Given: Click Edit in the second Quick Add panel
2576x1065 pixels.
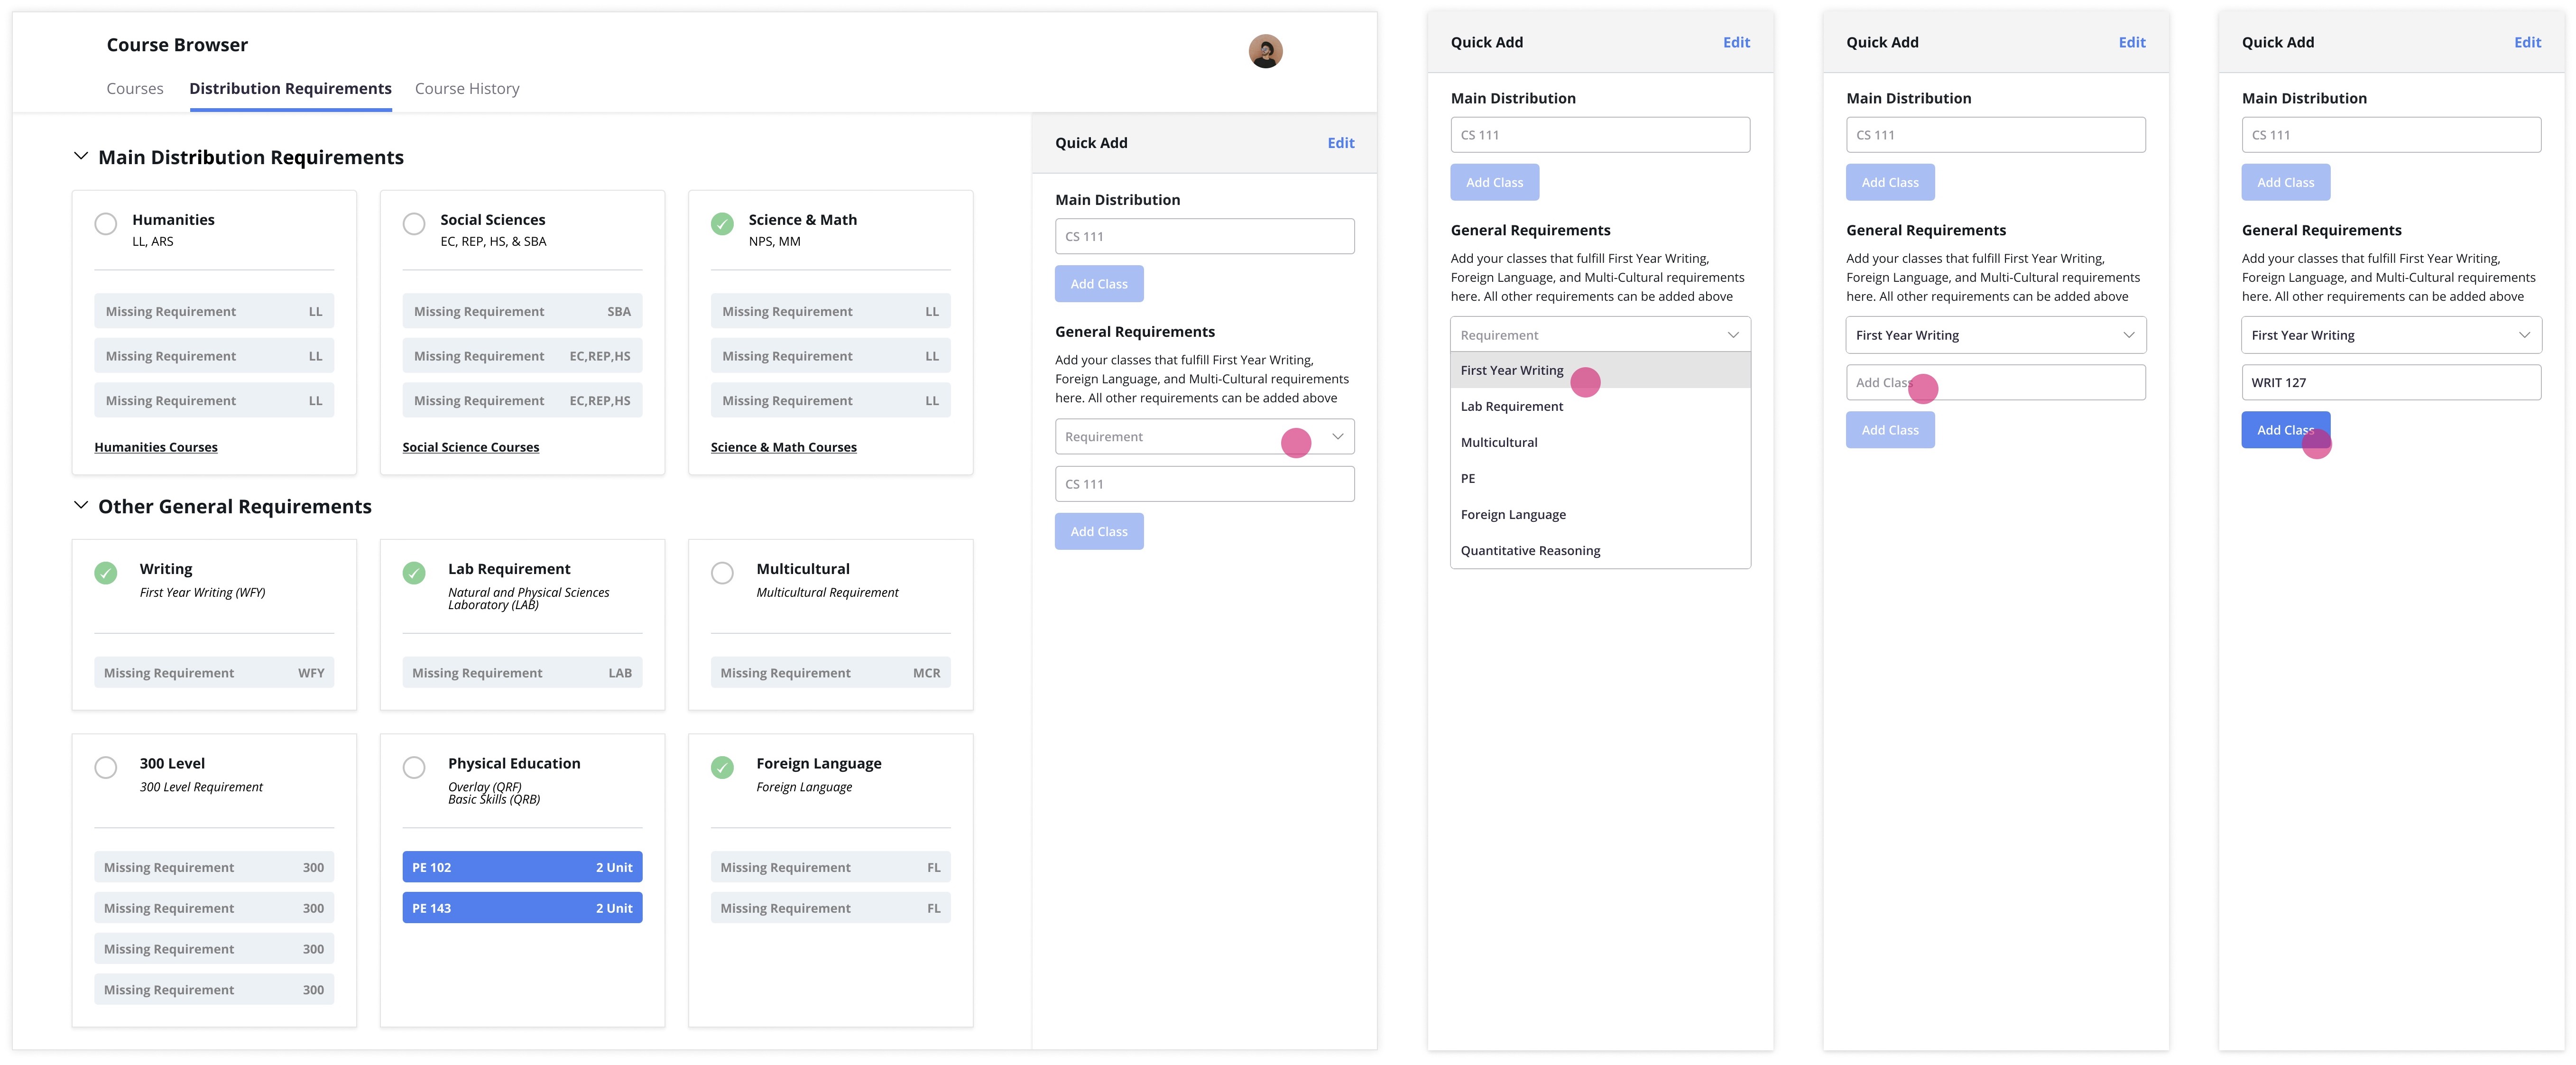Looking at the screenshot, I should 1736,42.
